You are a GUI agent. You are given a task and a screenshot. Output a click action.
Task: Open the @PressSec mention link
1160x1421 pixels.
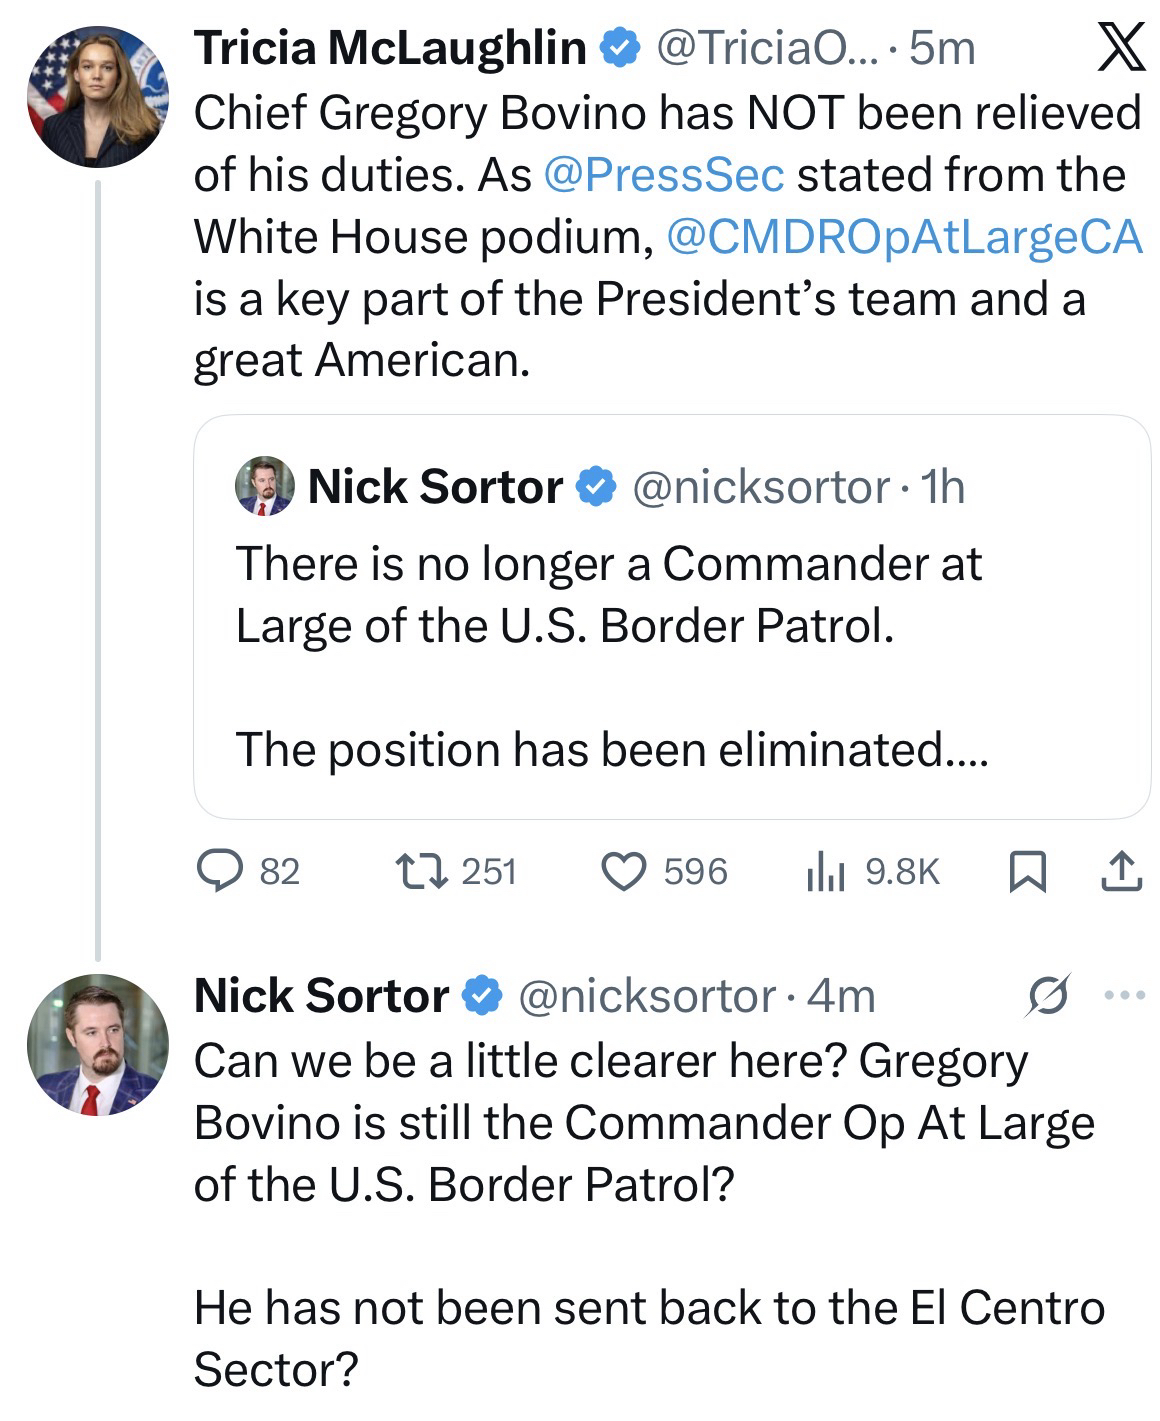tap(663, 175)
